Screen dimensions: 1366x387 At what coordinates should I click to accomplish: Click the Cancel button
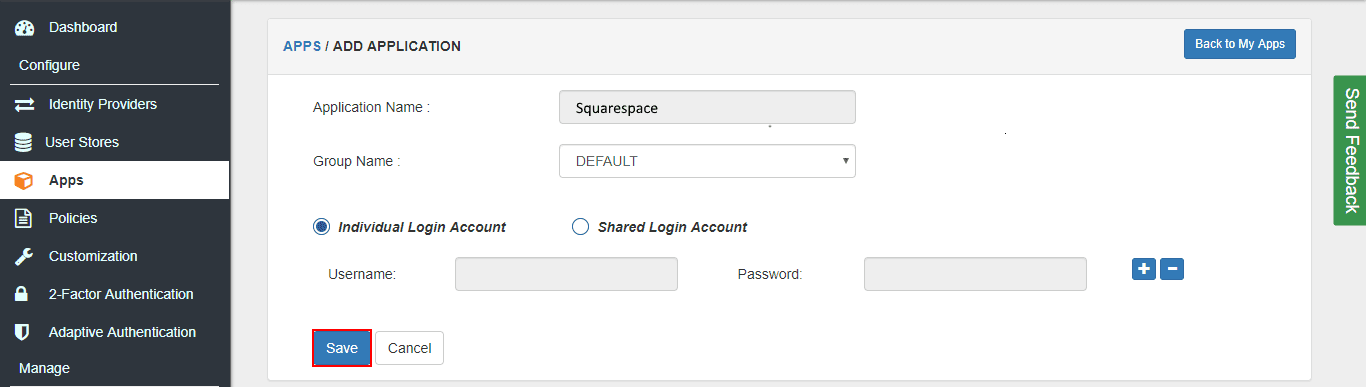point(409,348)
